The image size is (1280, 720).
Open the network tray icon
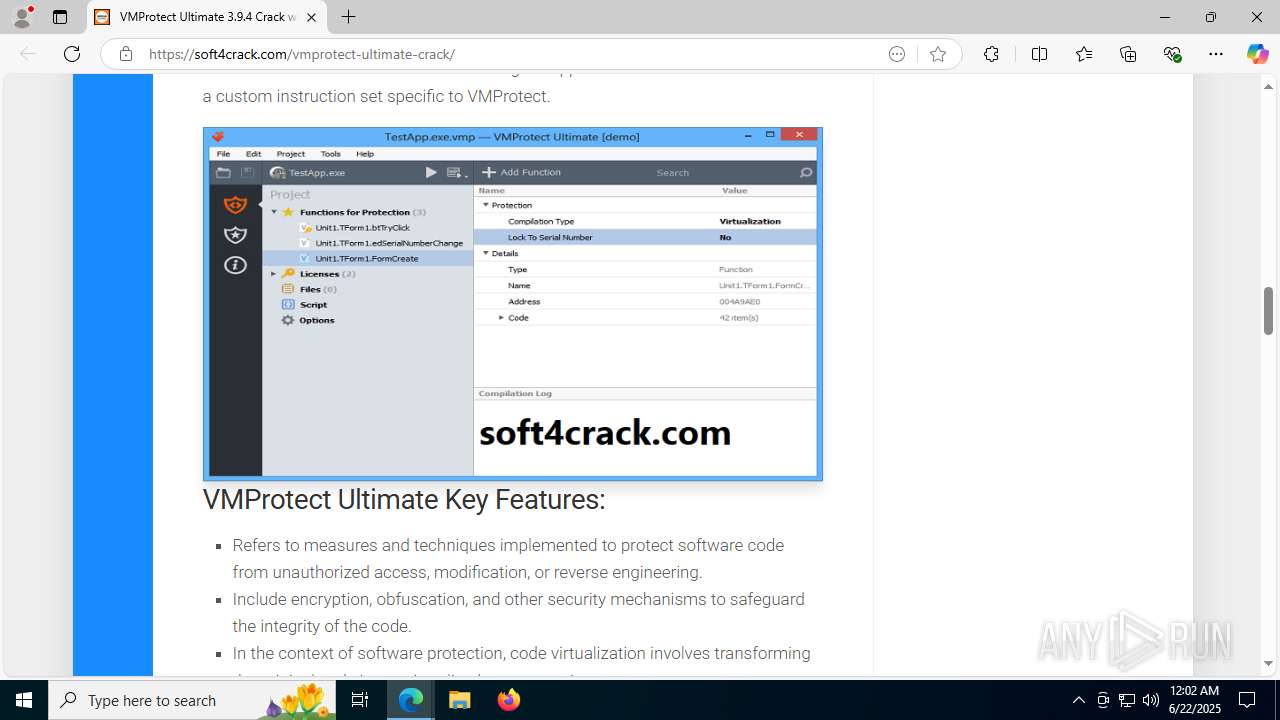pos(1127,700)
